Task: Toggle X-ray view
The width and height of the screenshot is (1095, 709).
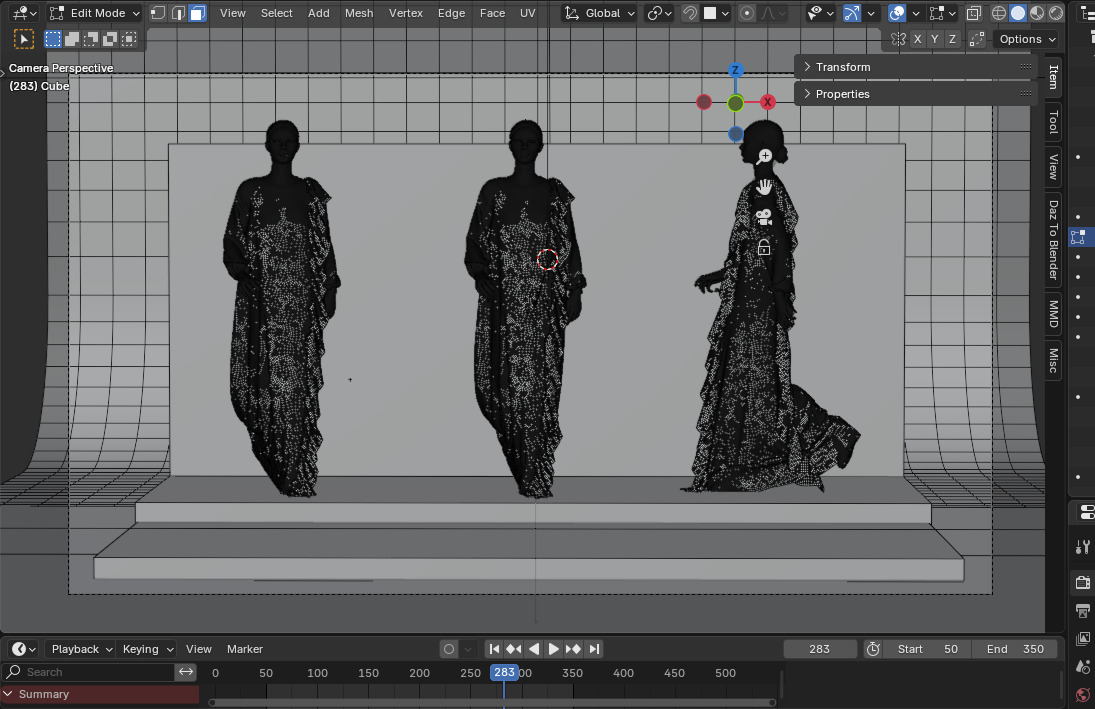Action: (973, 13)
